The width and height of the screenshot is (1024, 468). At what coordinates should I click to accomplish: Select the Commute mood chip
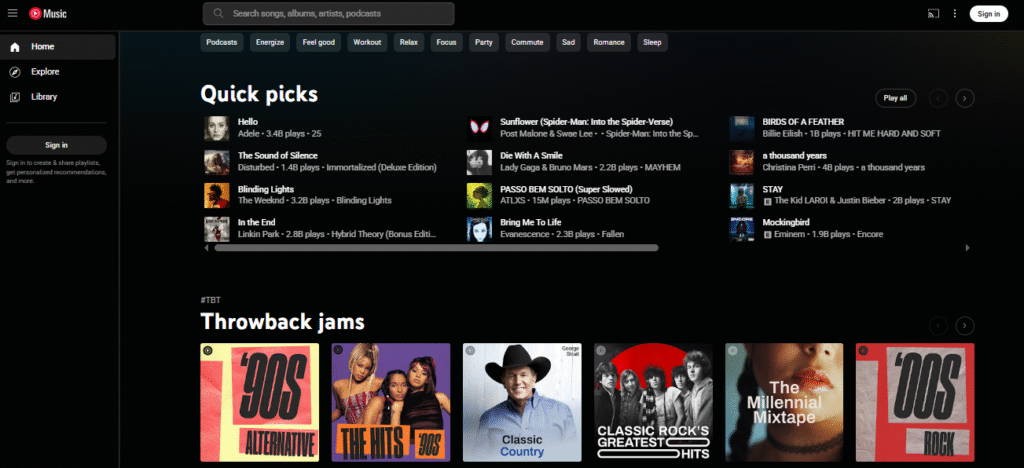[x=527, y=42]
